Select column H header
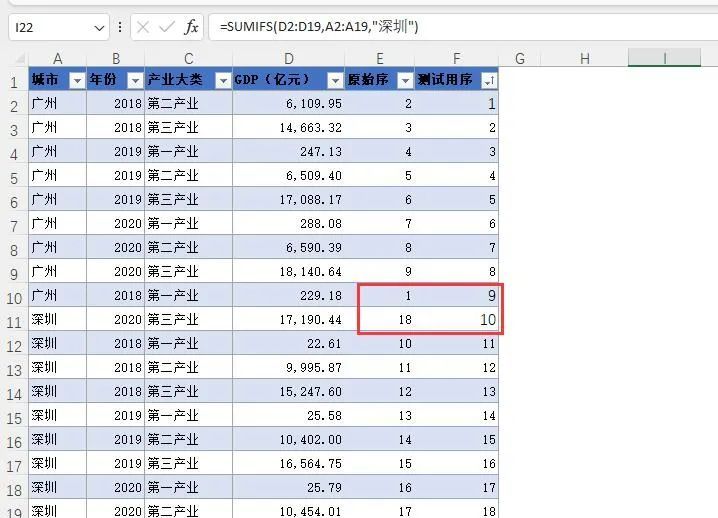Screen dimensions: 718x518 (584, 59)
